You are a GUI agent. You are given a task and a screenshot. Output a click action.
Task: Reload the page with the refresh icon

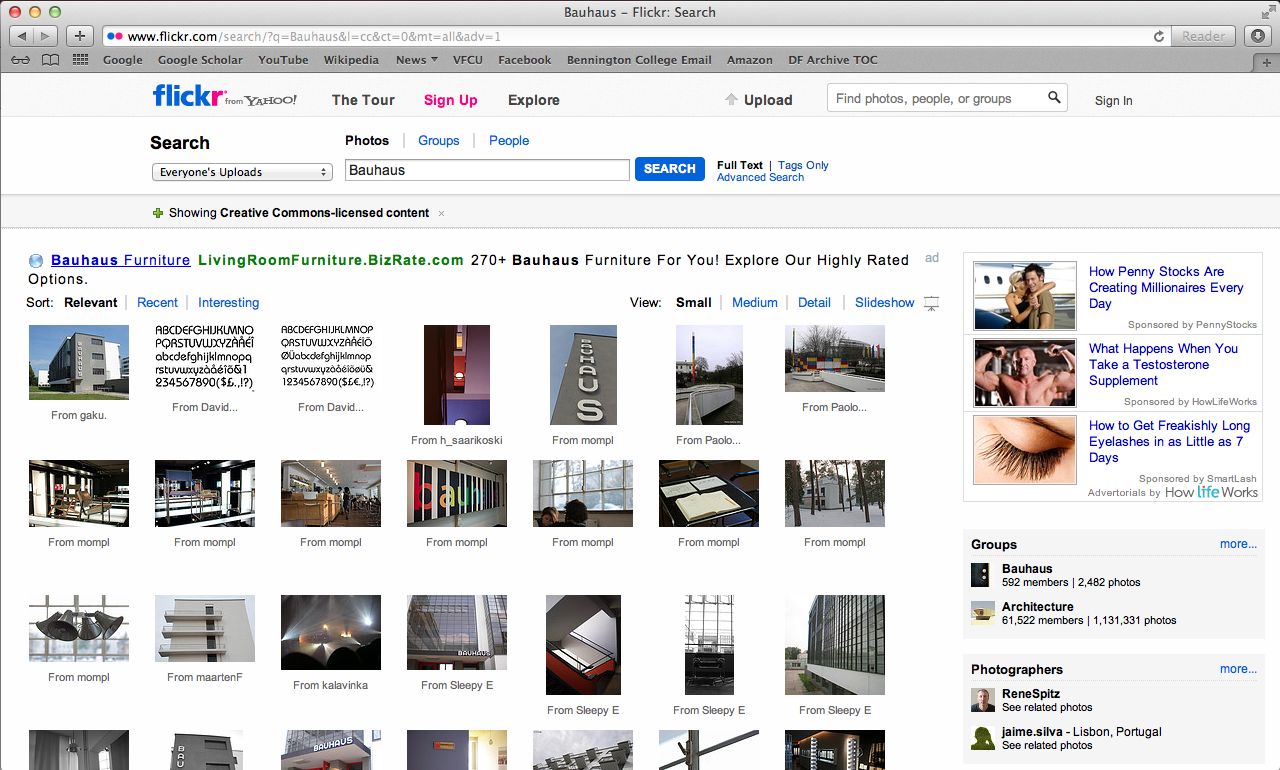[1159, 36]
